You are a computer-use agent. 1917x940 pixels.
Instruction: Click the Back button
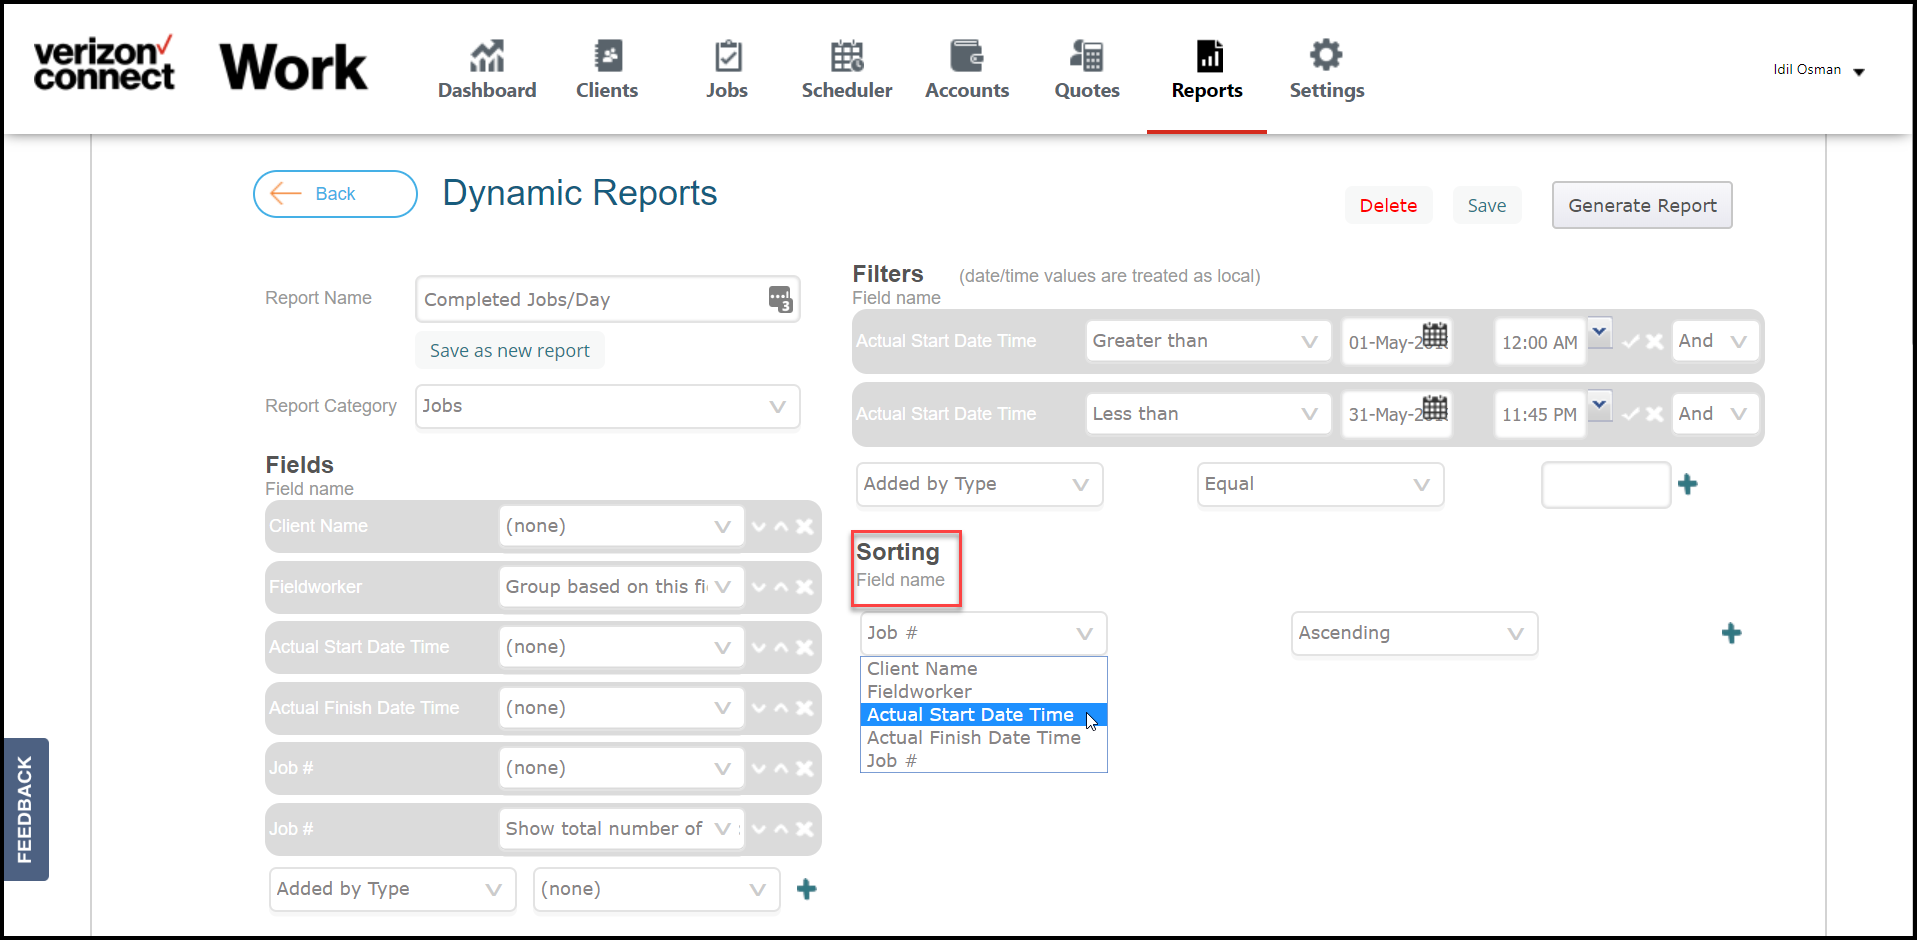pyautogui.click(x=335, y=194)
